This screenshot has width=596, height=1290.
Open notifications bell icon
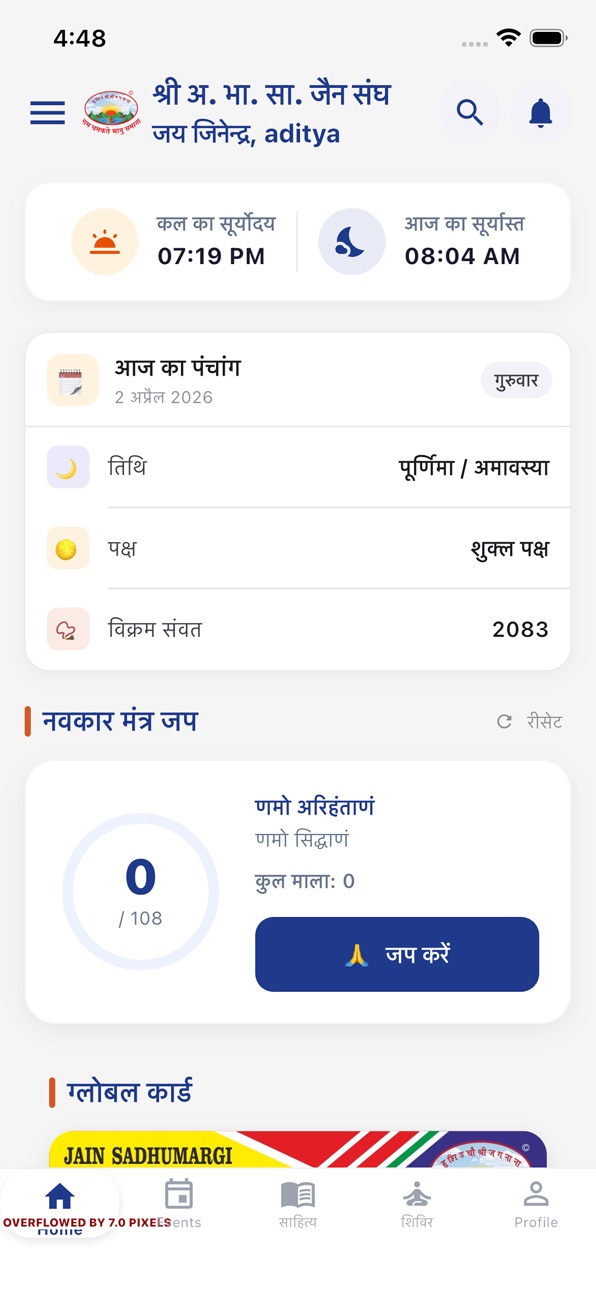(x=541, y=113)
